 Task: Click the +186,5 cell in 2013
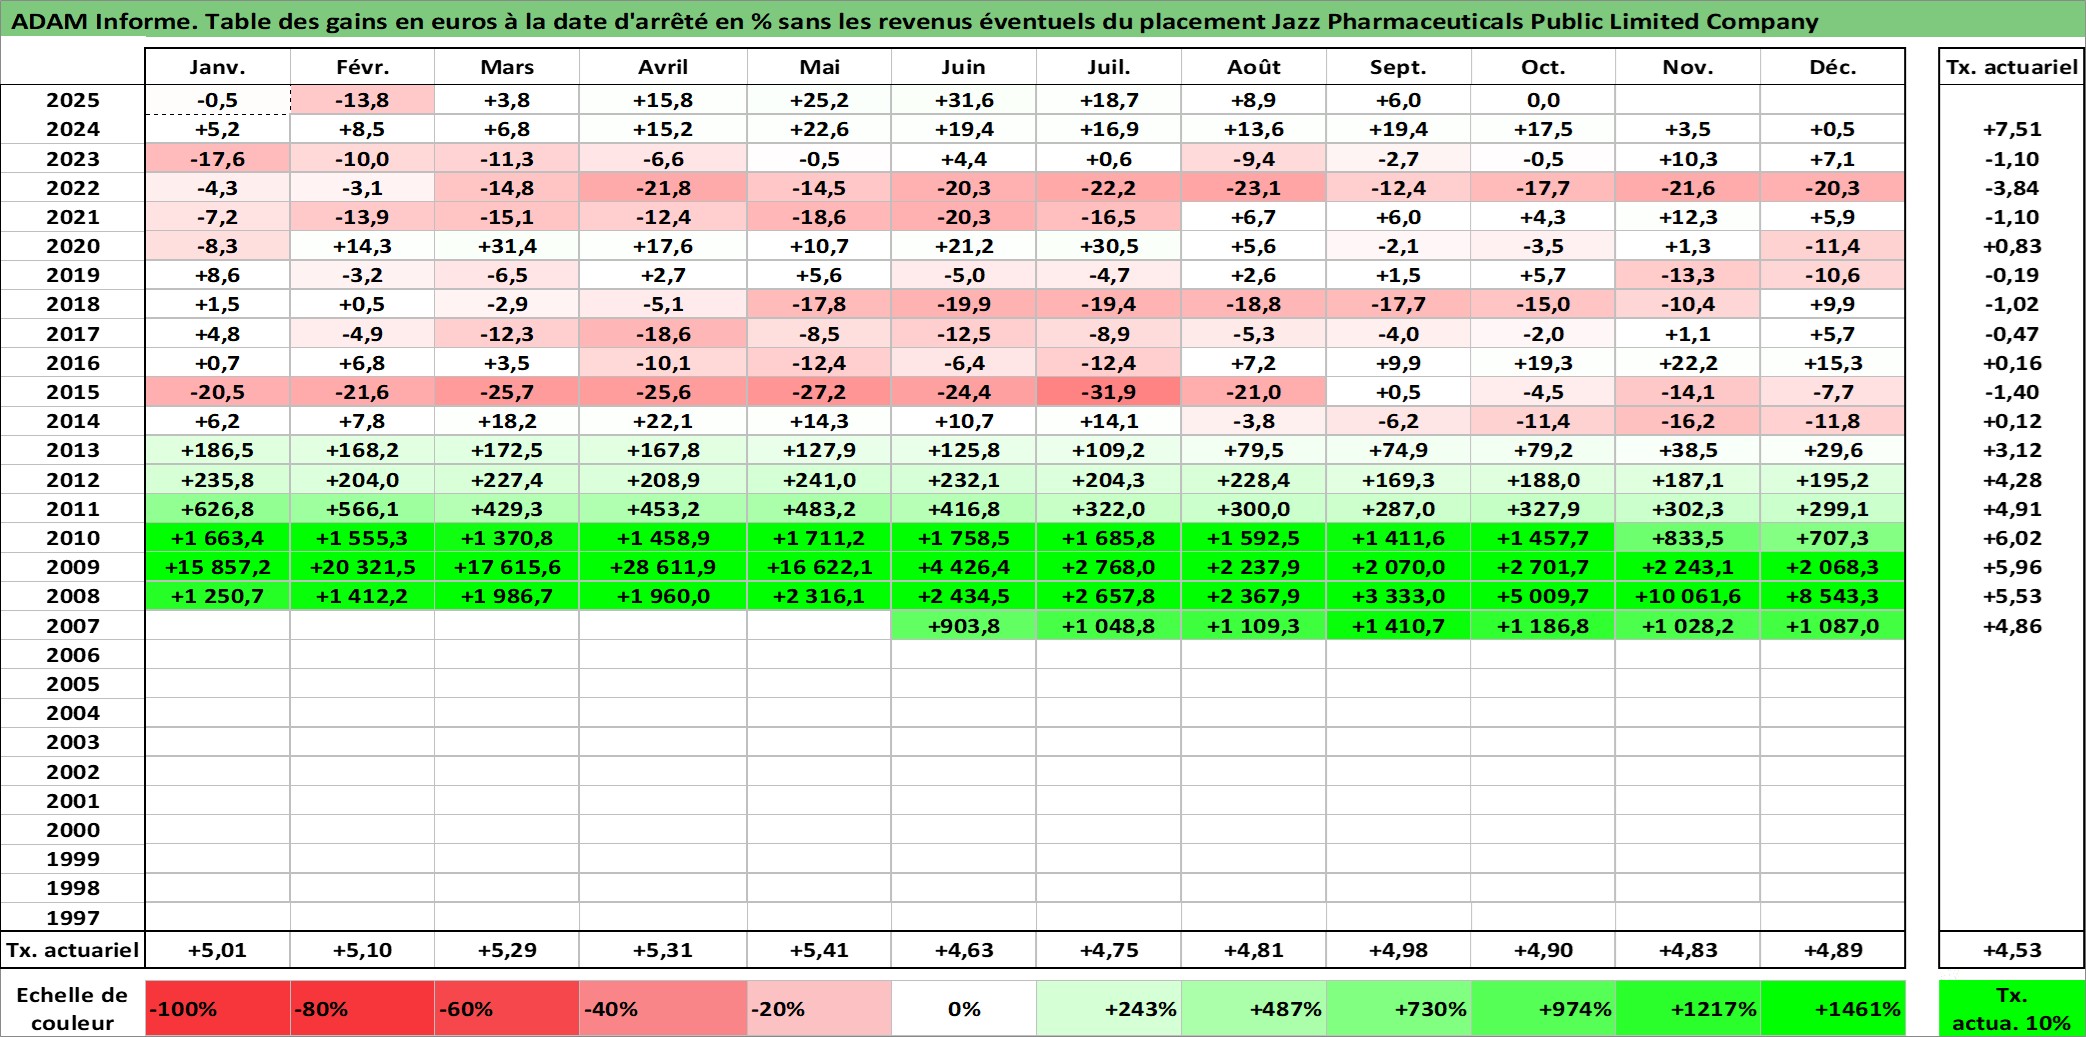click(x=217, y=450)
